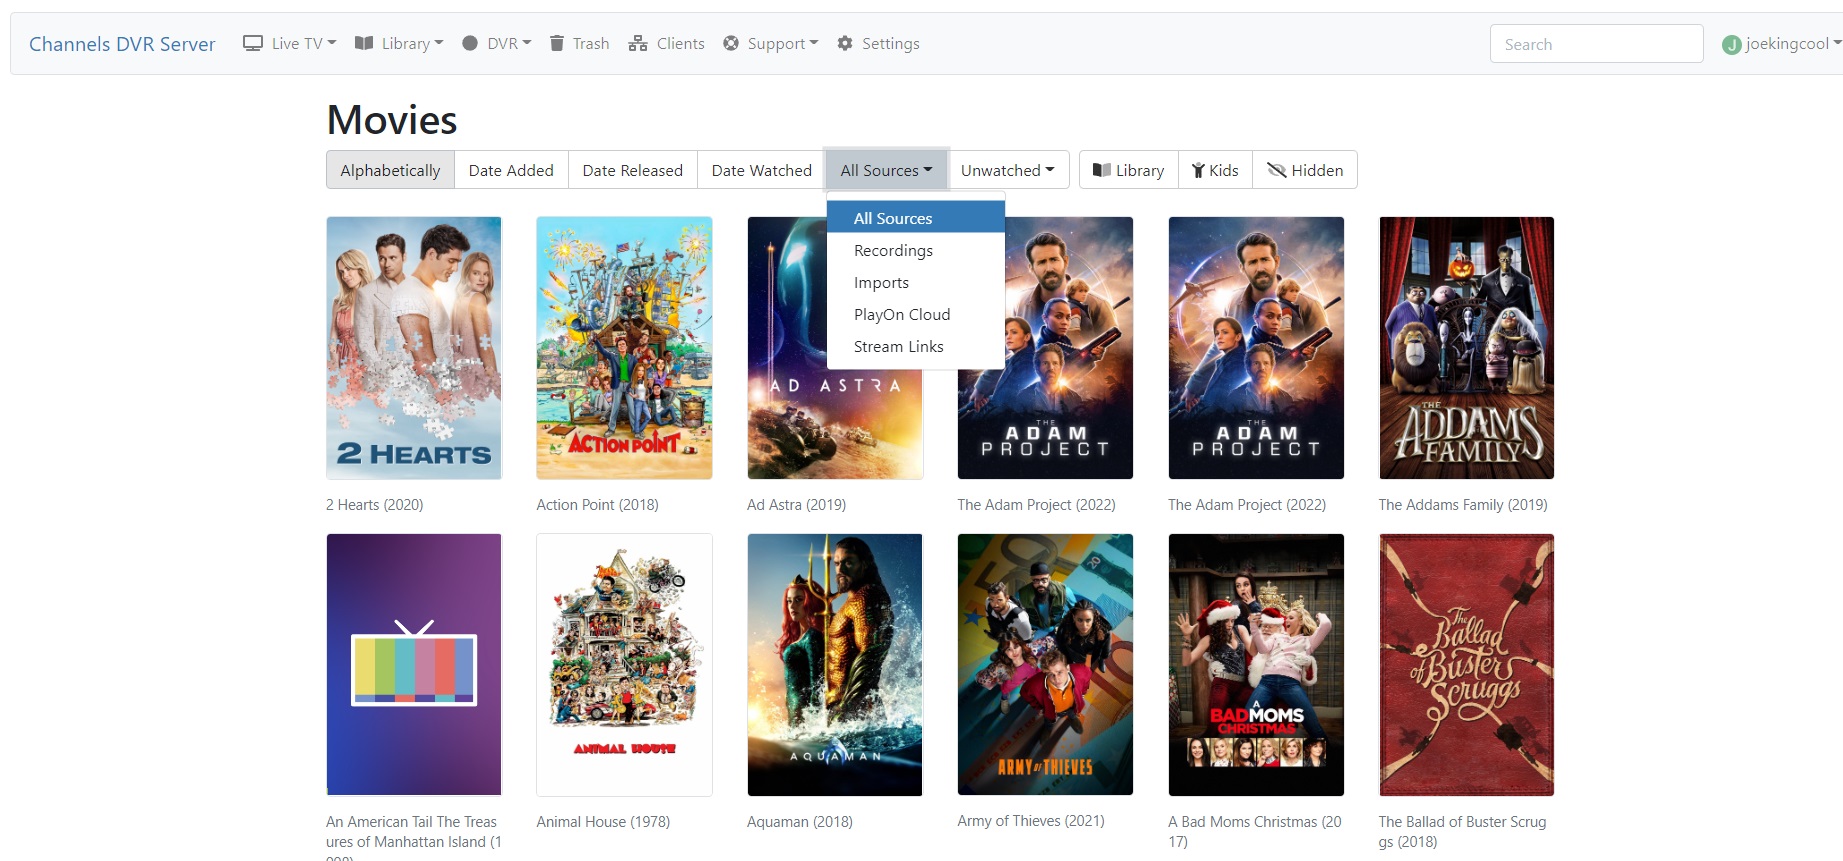Open The Addams Family poster thumbnail
This screenshot has width=1843, height=861.
point(1466,348)
